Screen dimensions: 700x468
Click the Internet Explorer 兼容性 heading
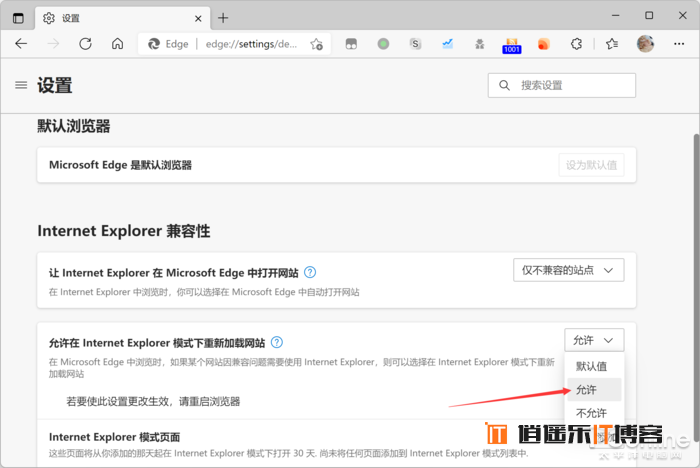124,231
